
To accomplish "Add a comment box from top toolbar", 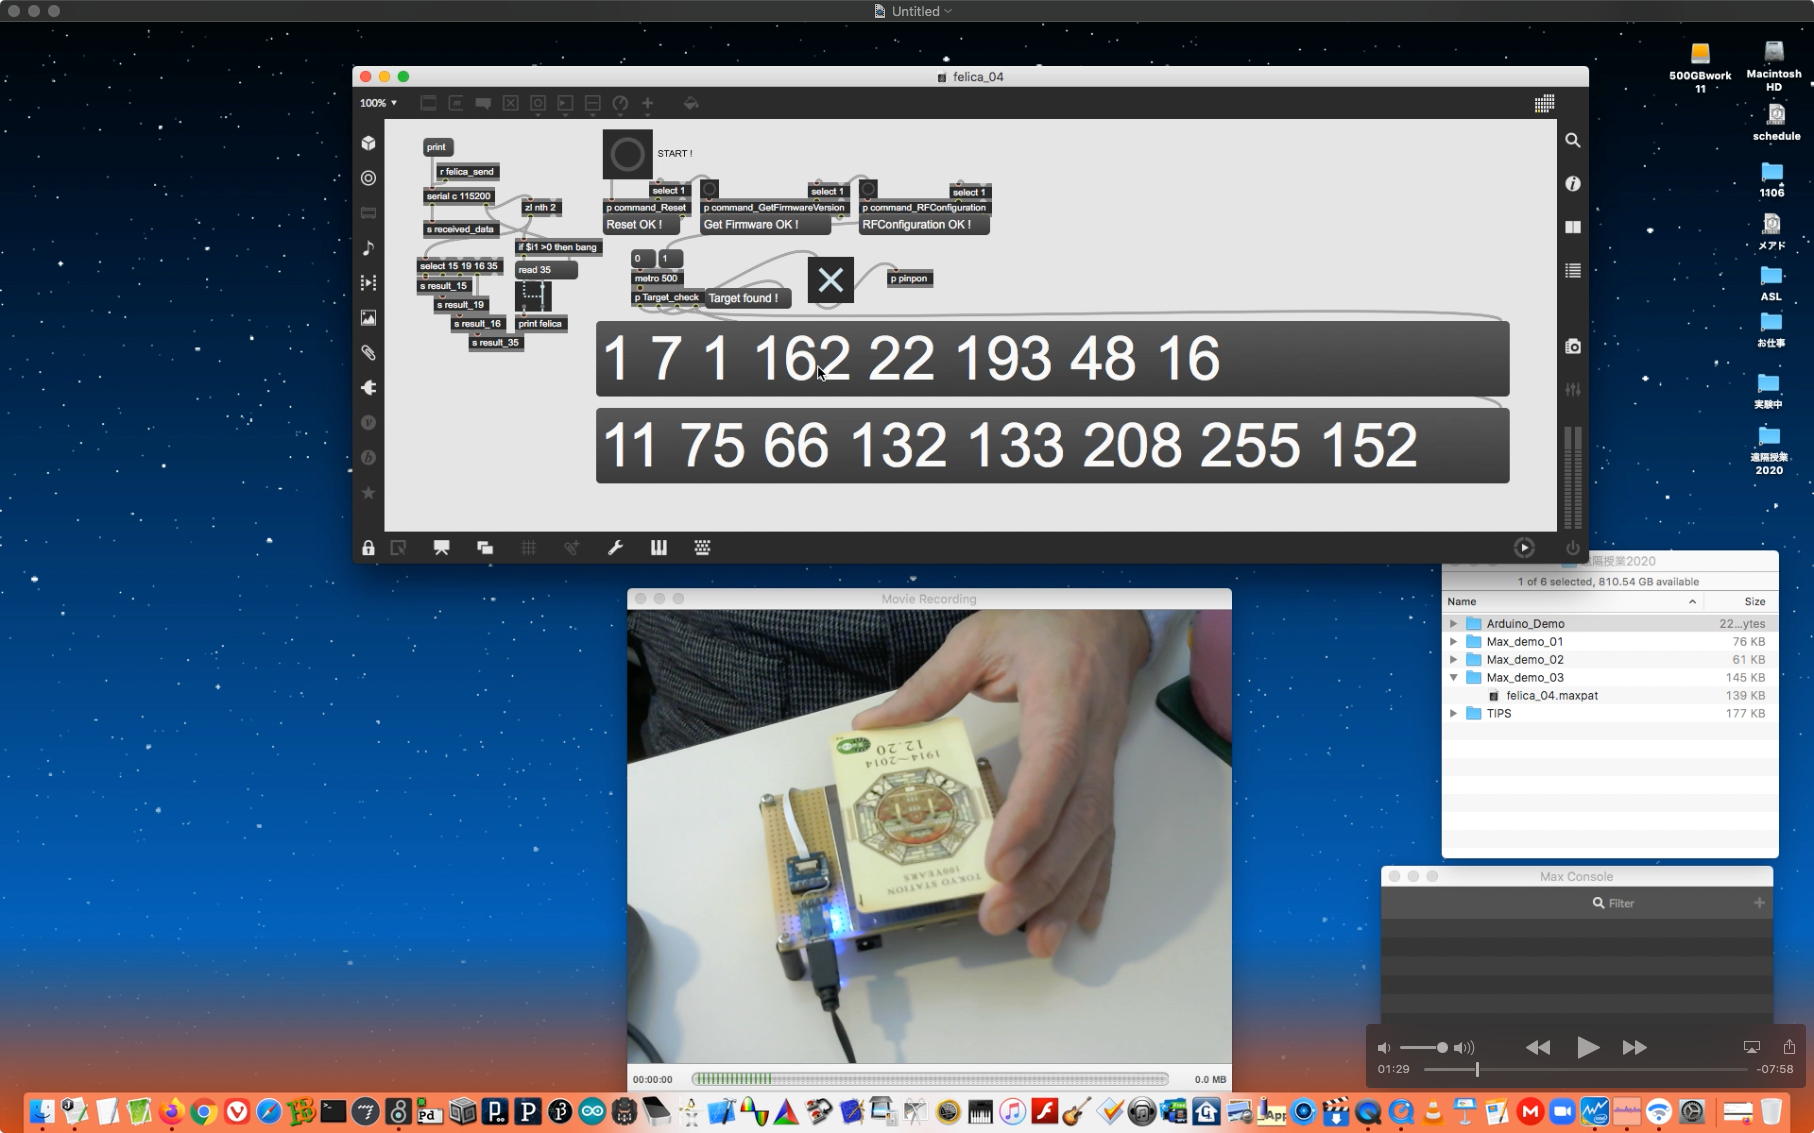I will click(x=483, y=103).
